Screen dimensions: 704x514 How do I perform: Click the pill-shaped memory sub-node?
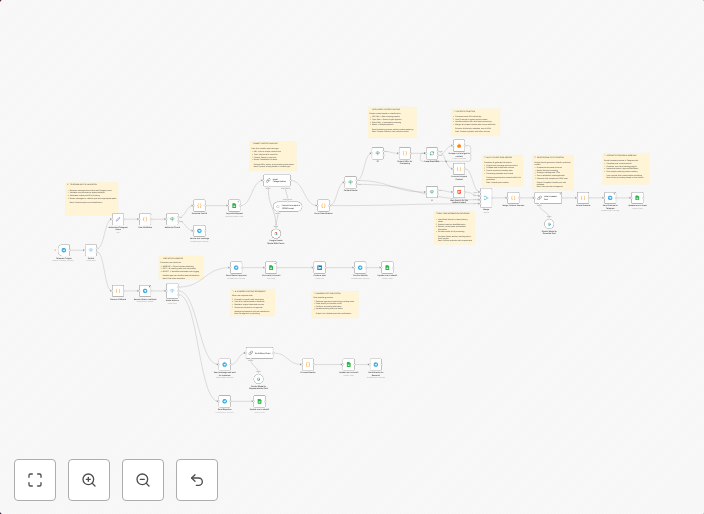point(287,206)
